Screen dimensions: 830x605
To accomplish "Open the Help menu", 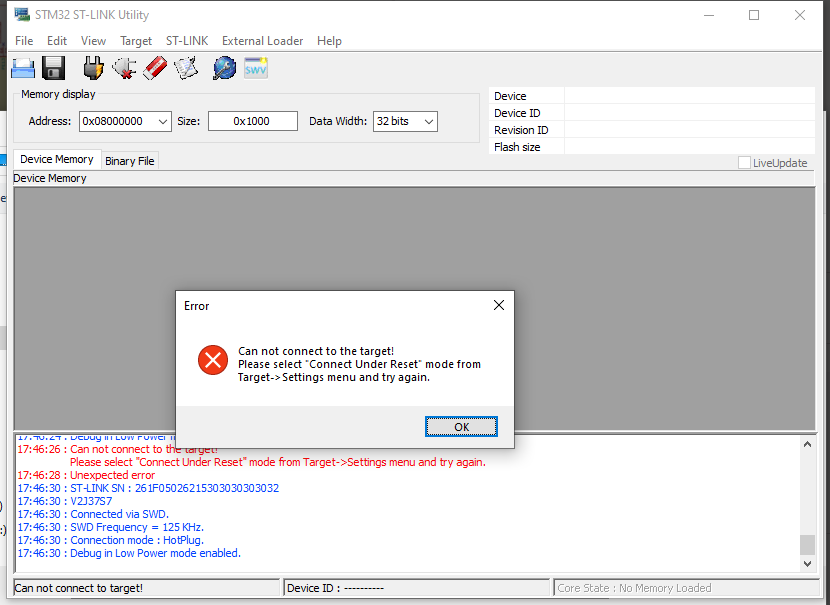I will click(329, 41).
